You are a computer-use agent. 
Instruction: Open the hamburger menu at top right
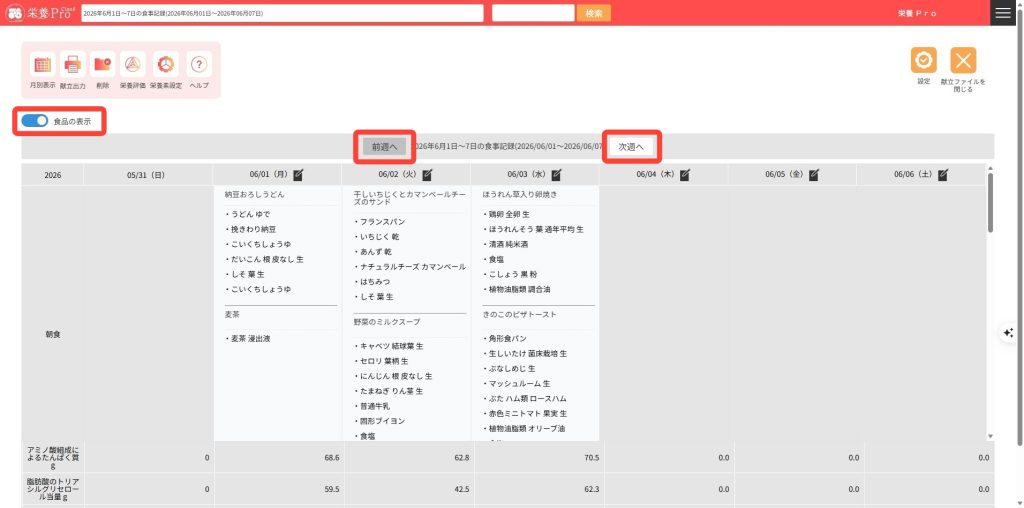click(1002, 12)
